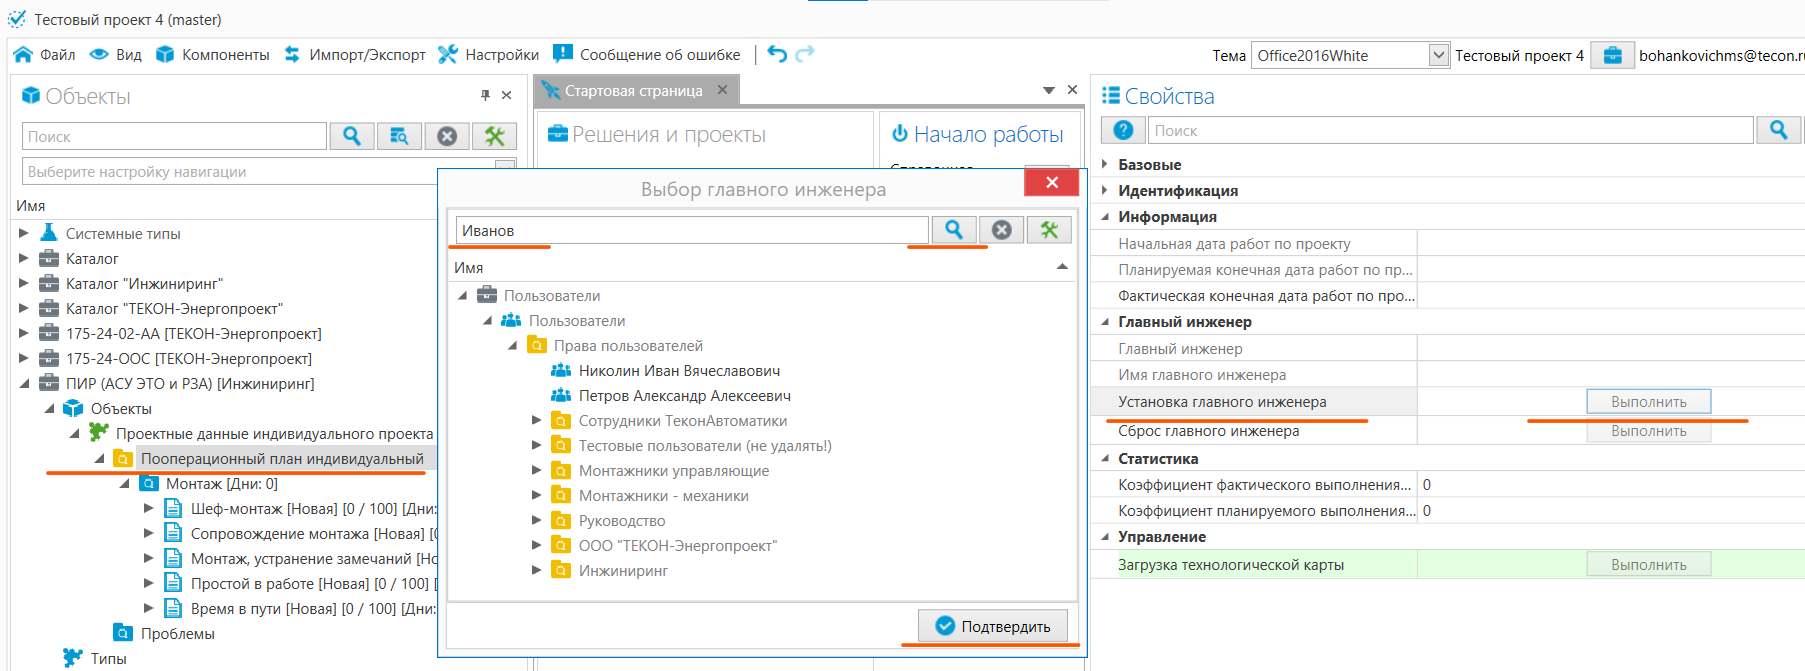Click the Objects panel advanced search icon
Viewport: 1805px width, 671px height.
pyautogui.click(x=399, y=136)
